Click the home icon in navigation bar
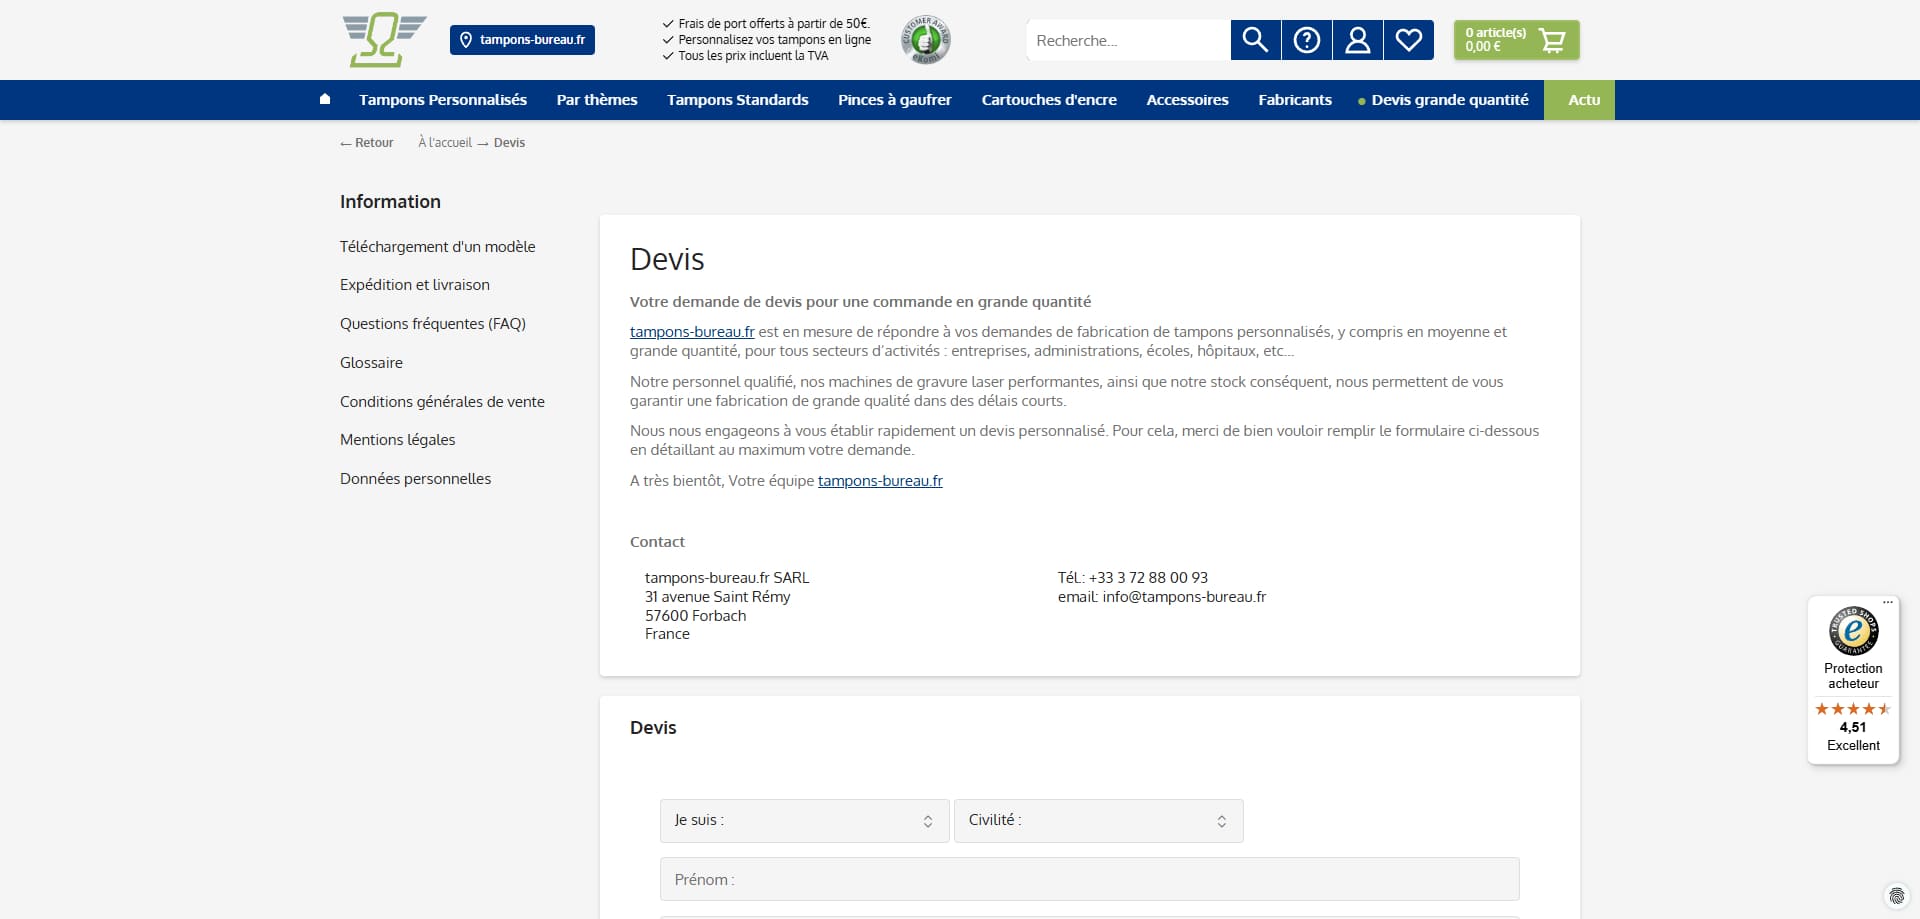This screenshot has height=919, width=1920. [325, 99]
